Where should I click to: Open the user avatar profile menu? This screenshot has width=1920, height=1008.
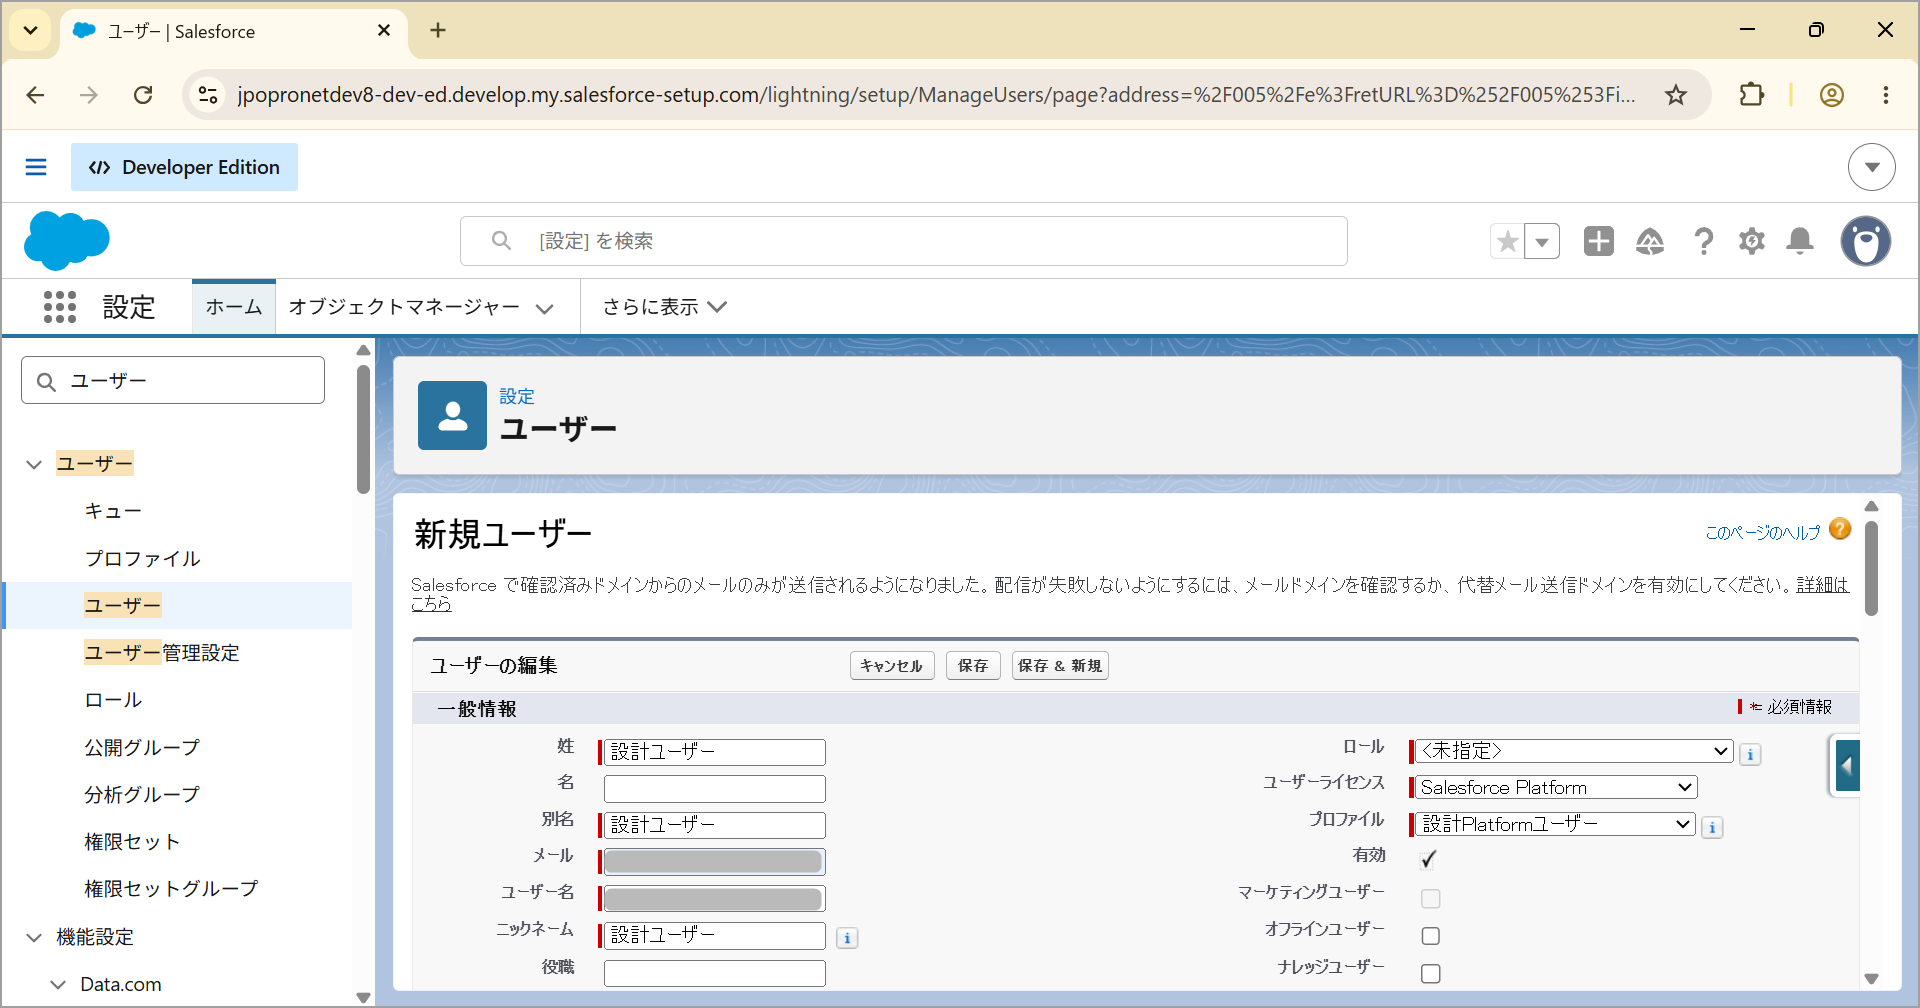[1866, 241]
